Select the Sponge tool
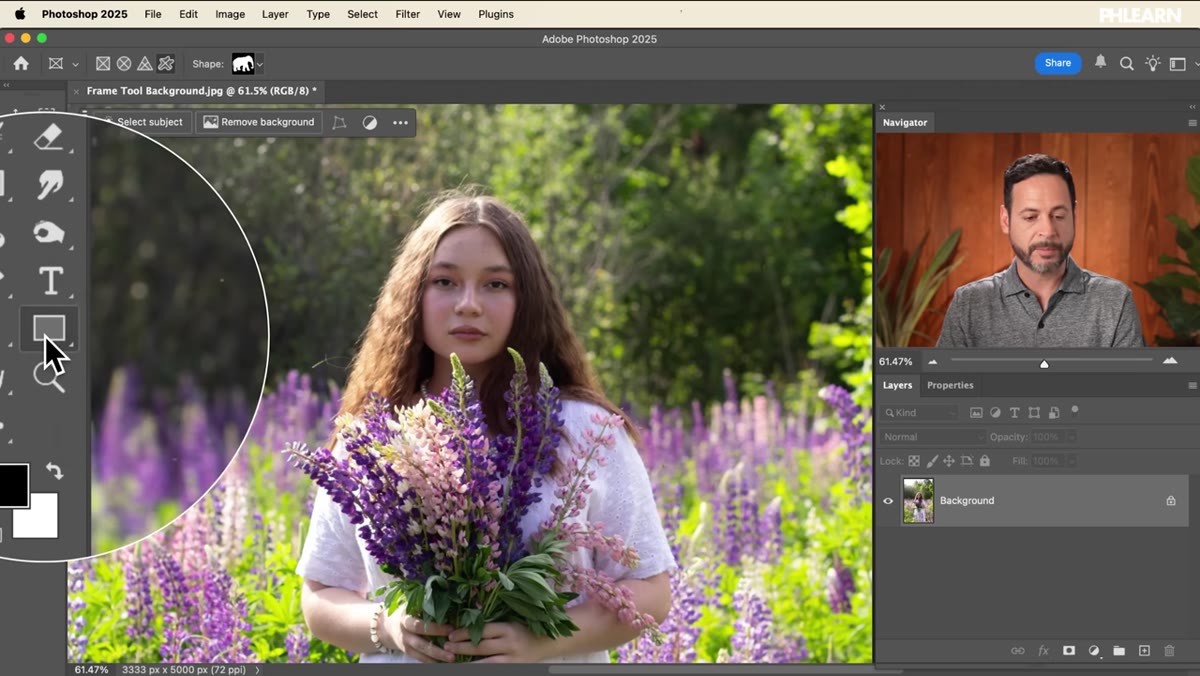The width and height of the screenshot is (1200, 676). [48, 233]
